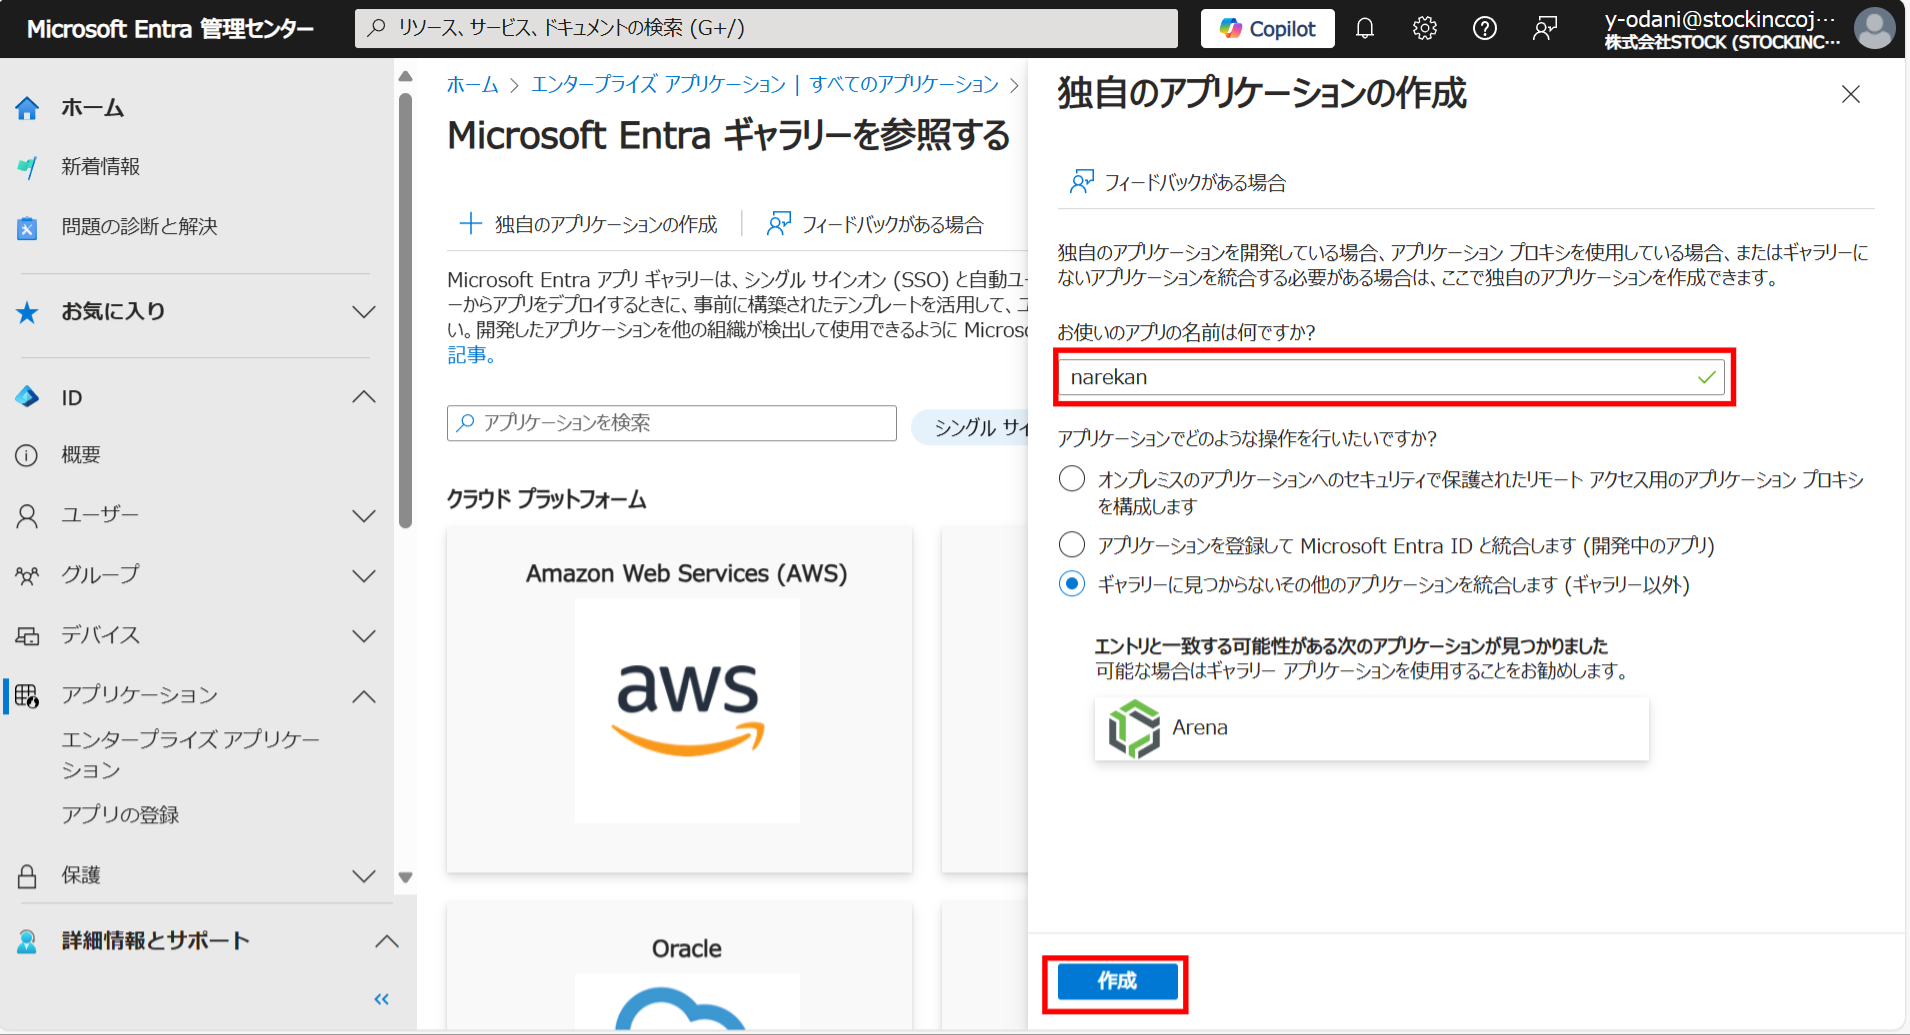Click the overview info icon
The width and height of the screenshot is (1910, 1035).
27,456
